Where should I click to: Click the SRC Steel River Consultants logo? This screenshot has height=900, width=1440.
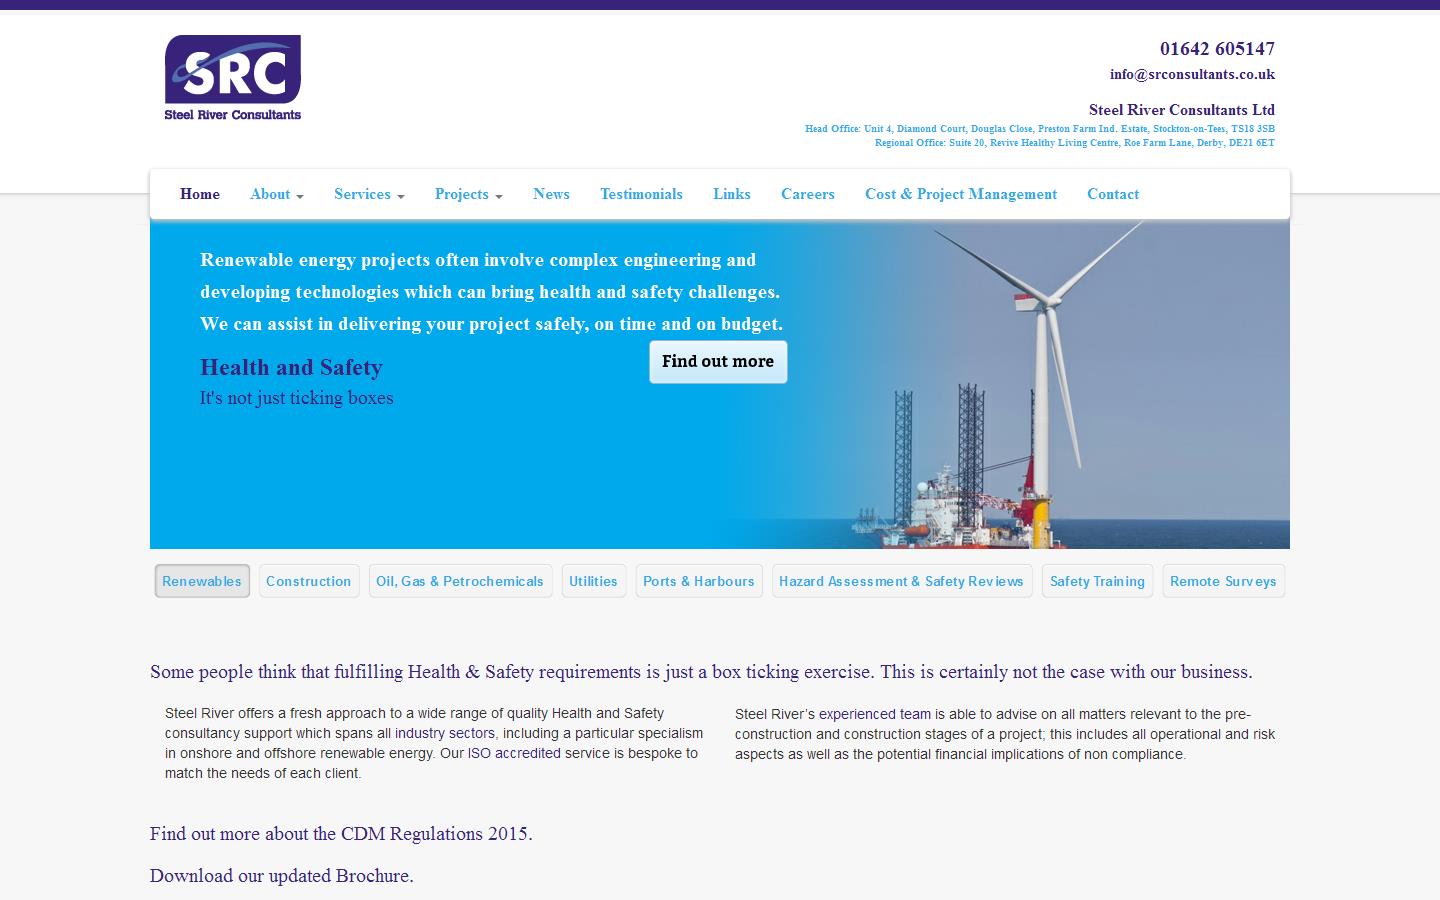(x=232, y=77)
